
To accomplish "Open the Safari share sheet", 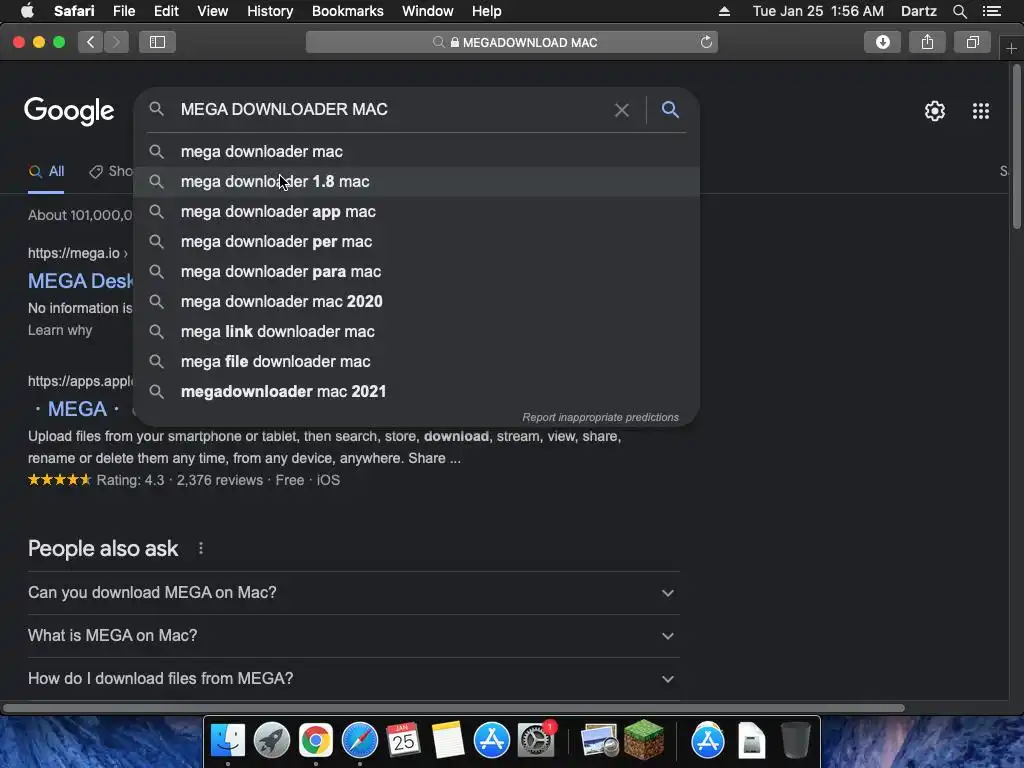I will [927, 42].
